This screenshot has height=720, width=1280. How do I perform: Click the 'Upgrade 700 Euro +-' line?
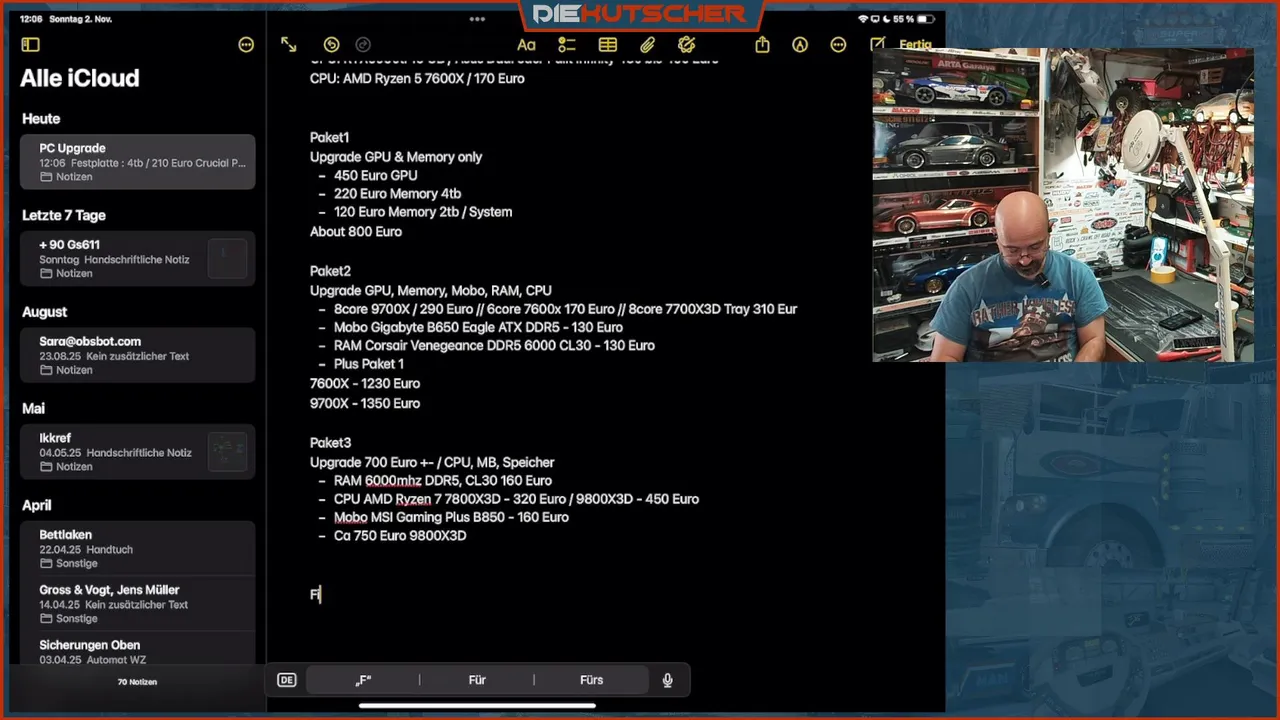432,463
